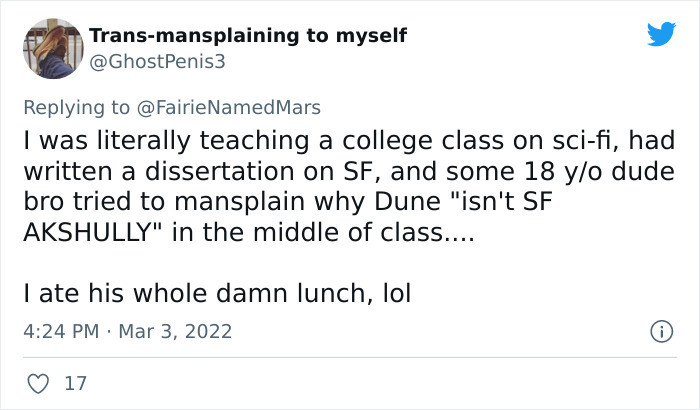Open the author's profile avatar
700x410 pixels.
click(51, 48)
